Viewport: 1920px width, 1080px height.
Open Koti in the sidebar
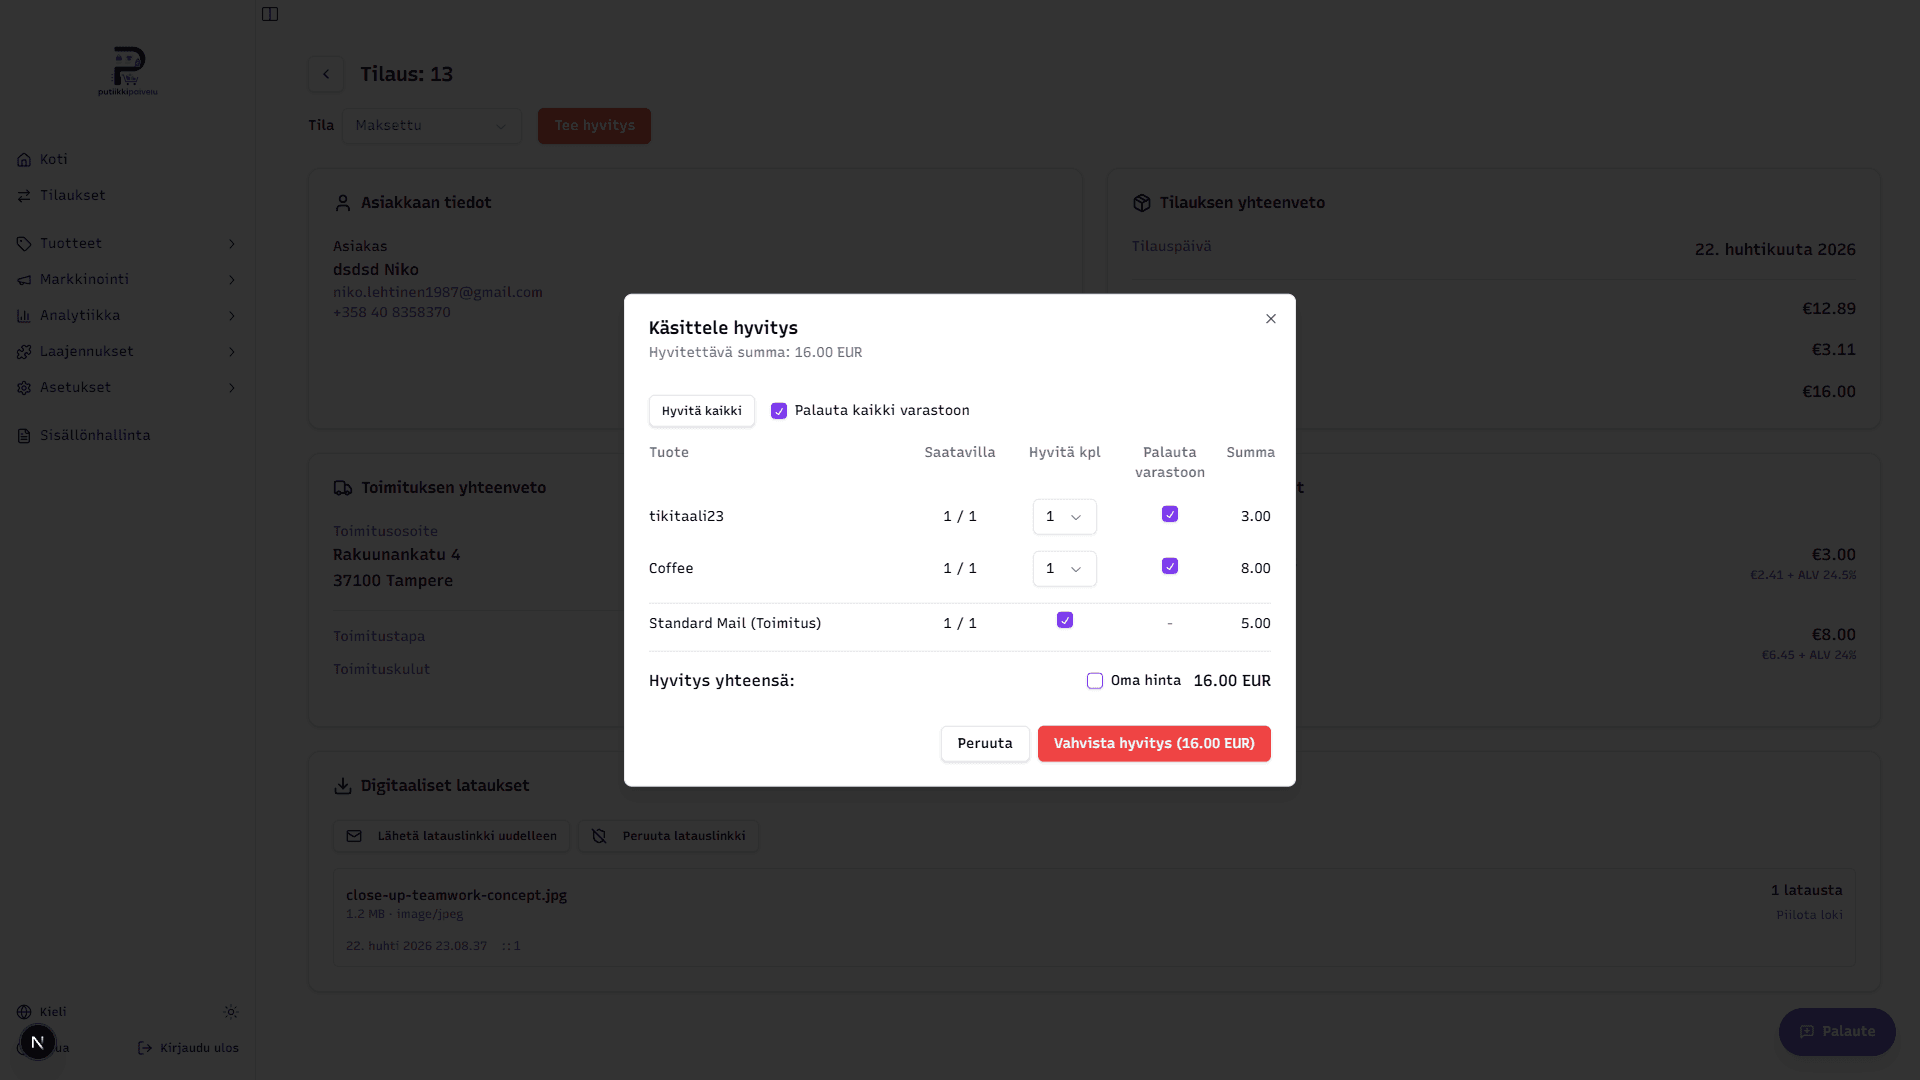coord(127,160)
